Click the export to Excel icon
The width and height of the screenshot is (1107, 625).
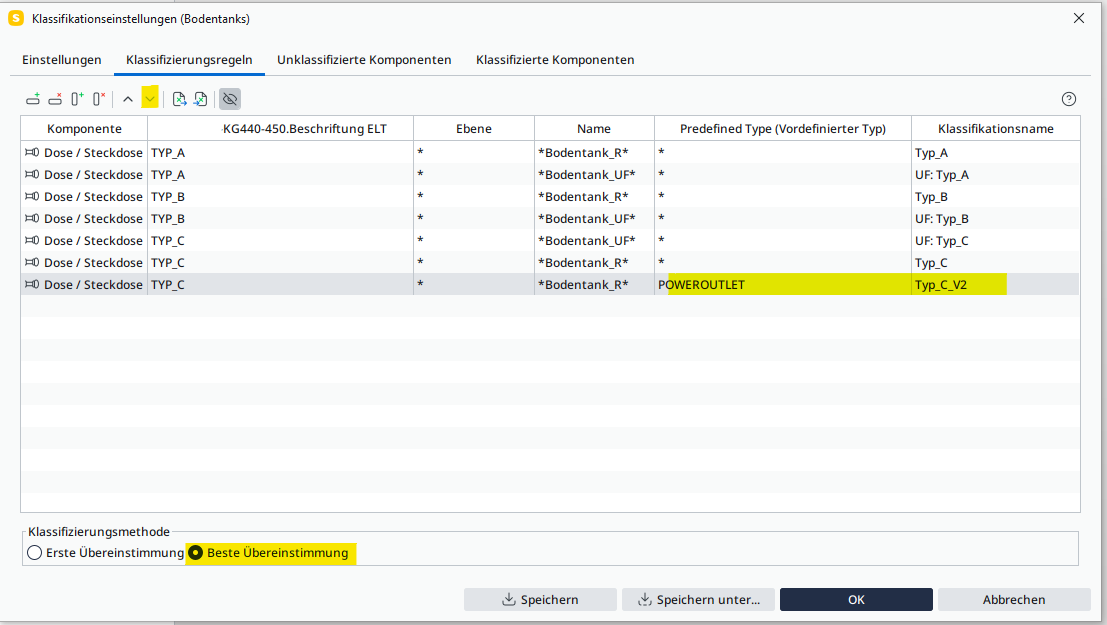179,99
